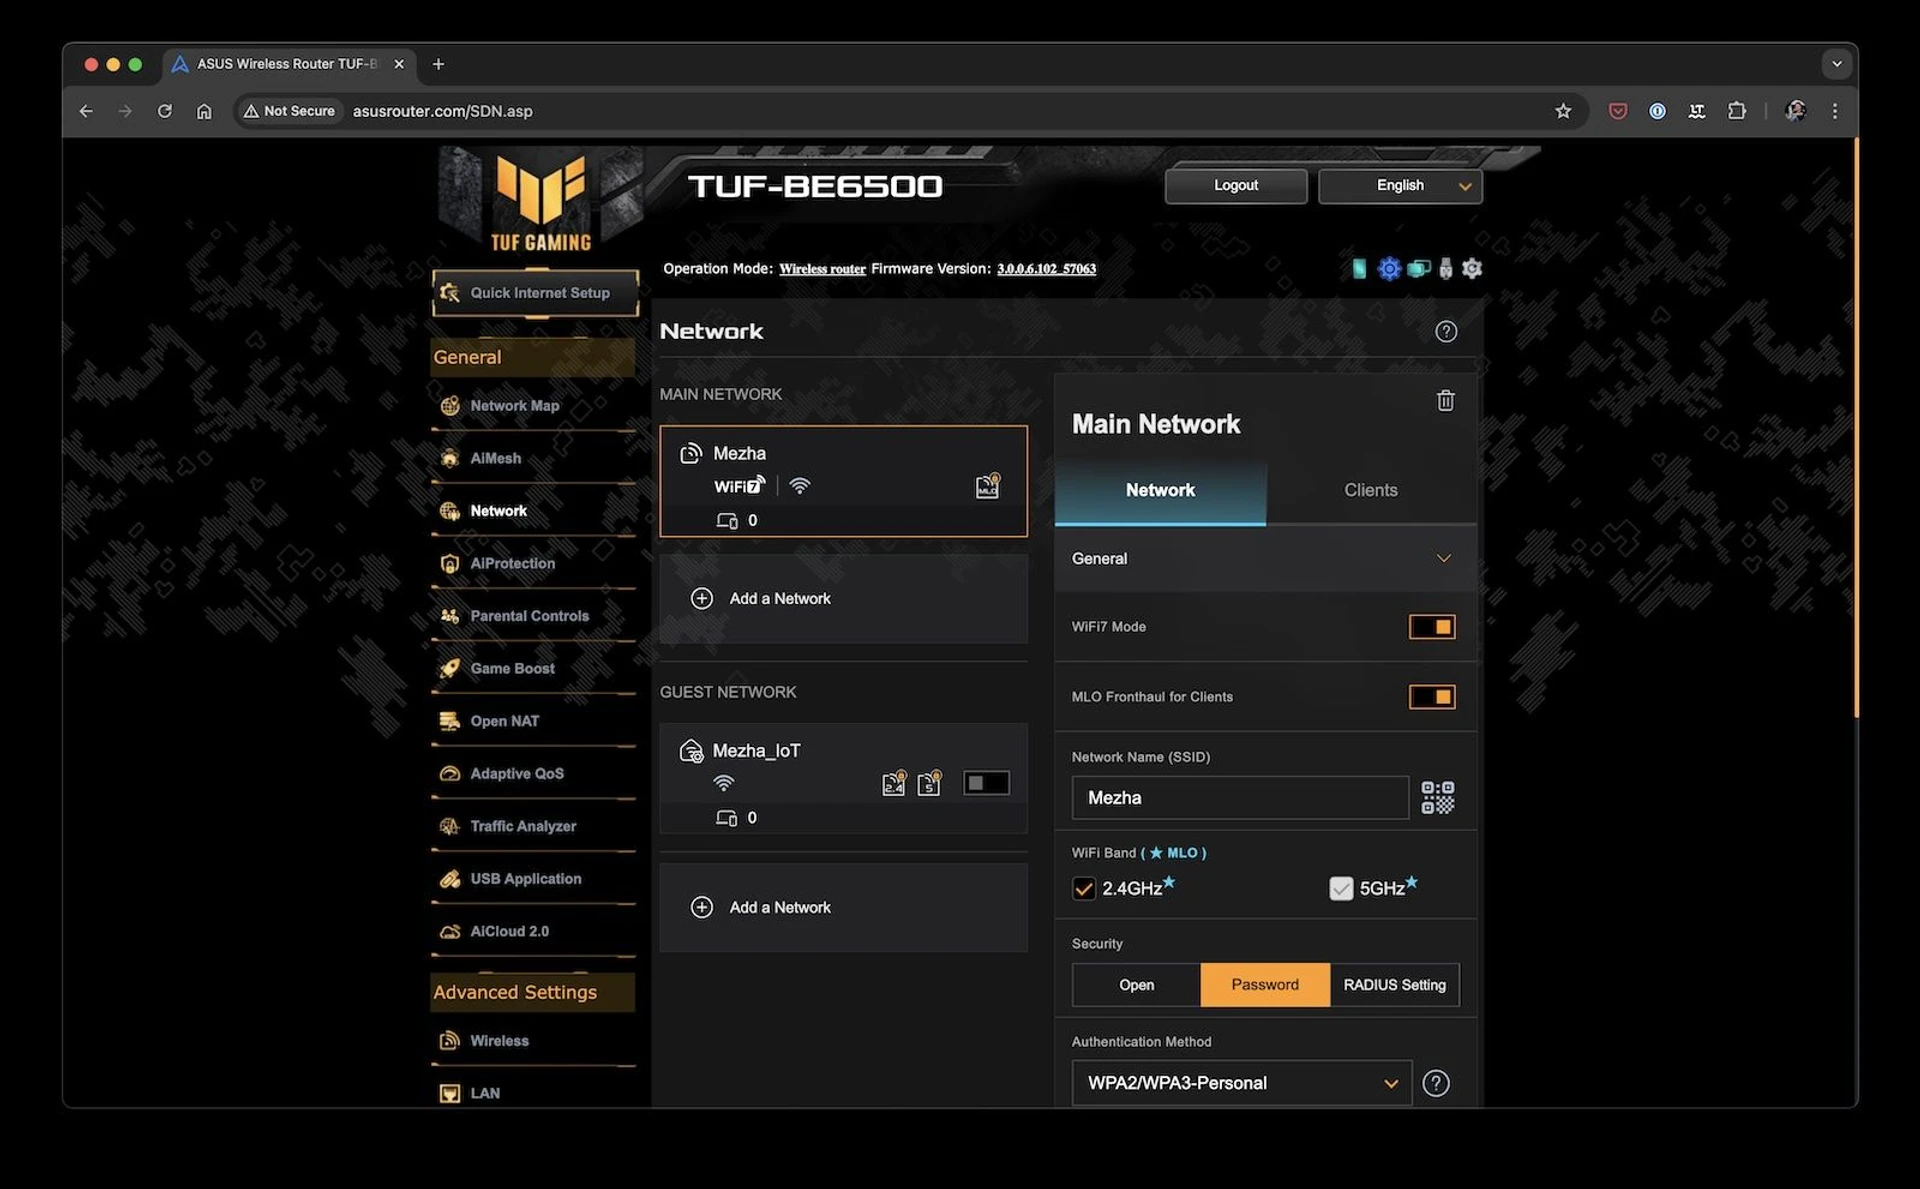Select Password security option

point(1265,985)
